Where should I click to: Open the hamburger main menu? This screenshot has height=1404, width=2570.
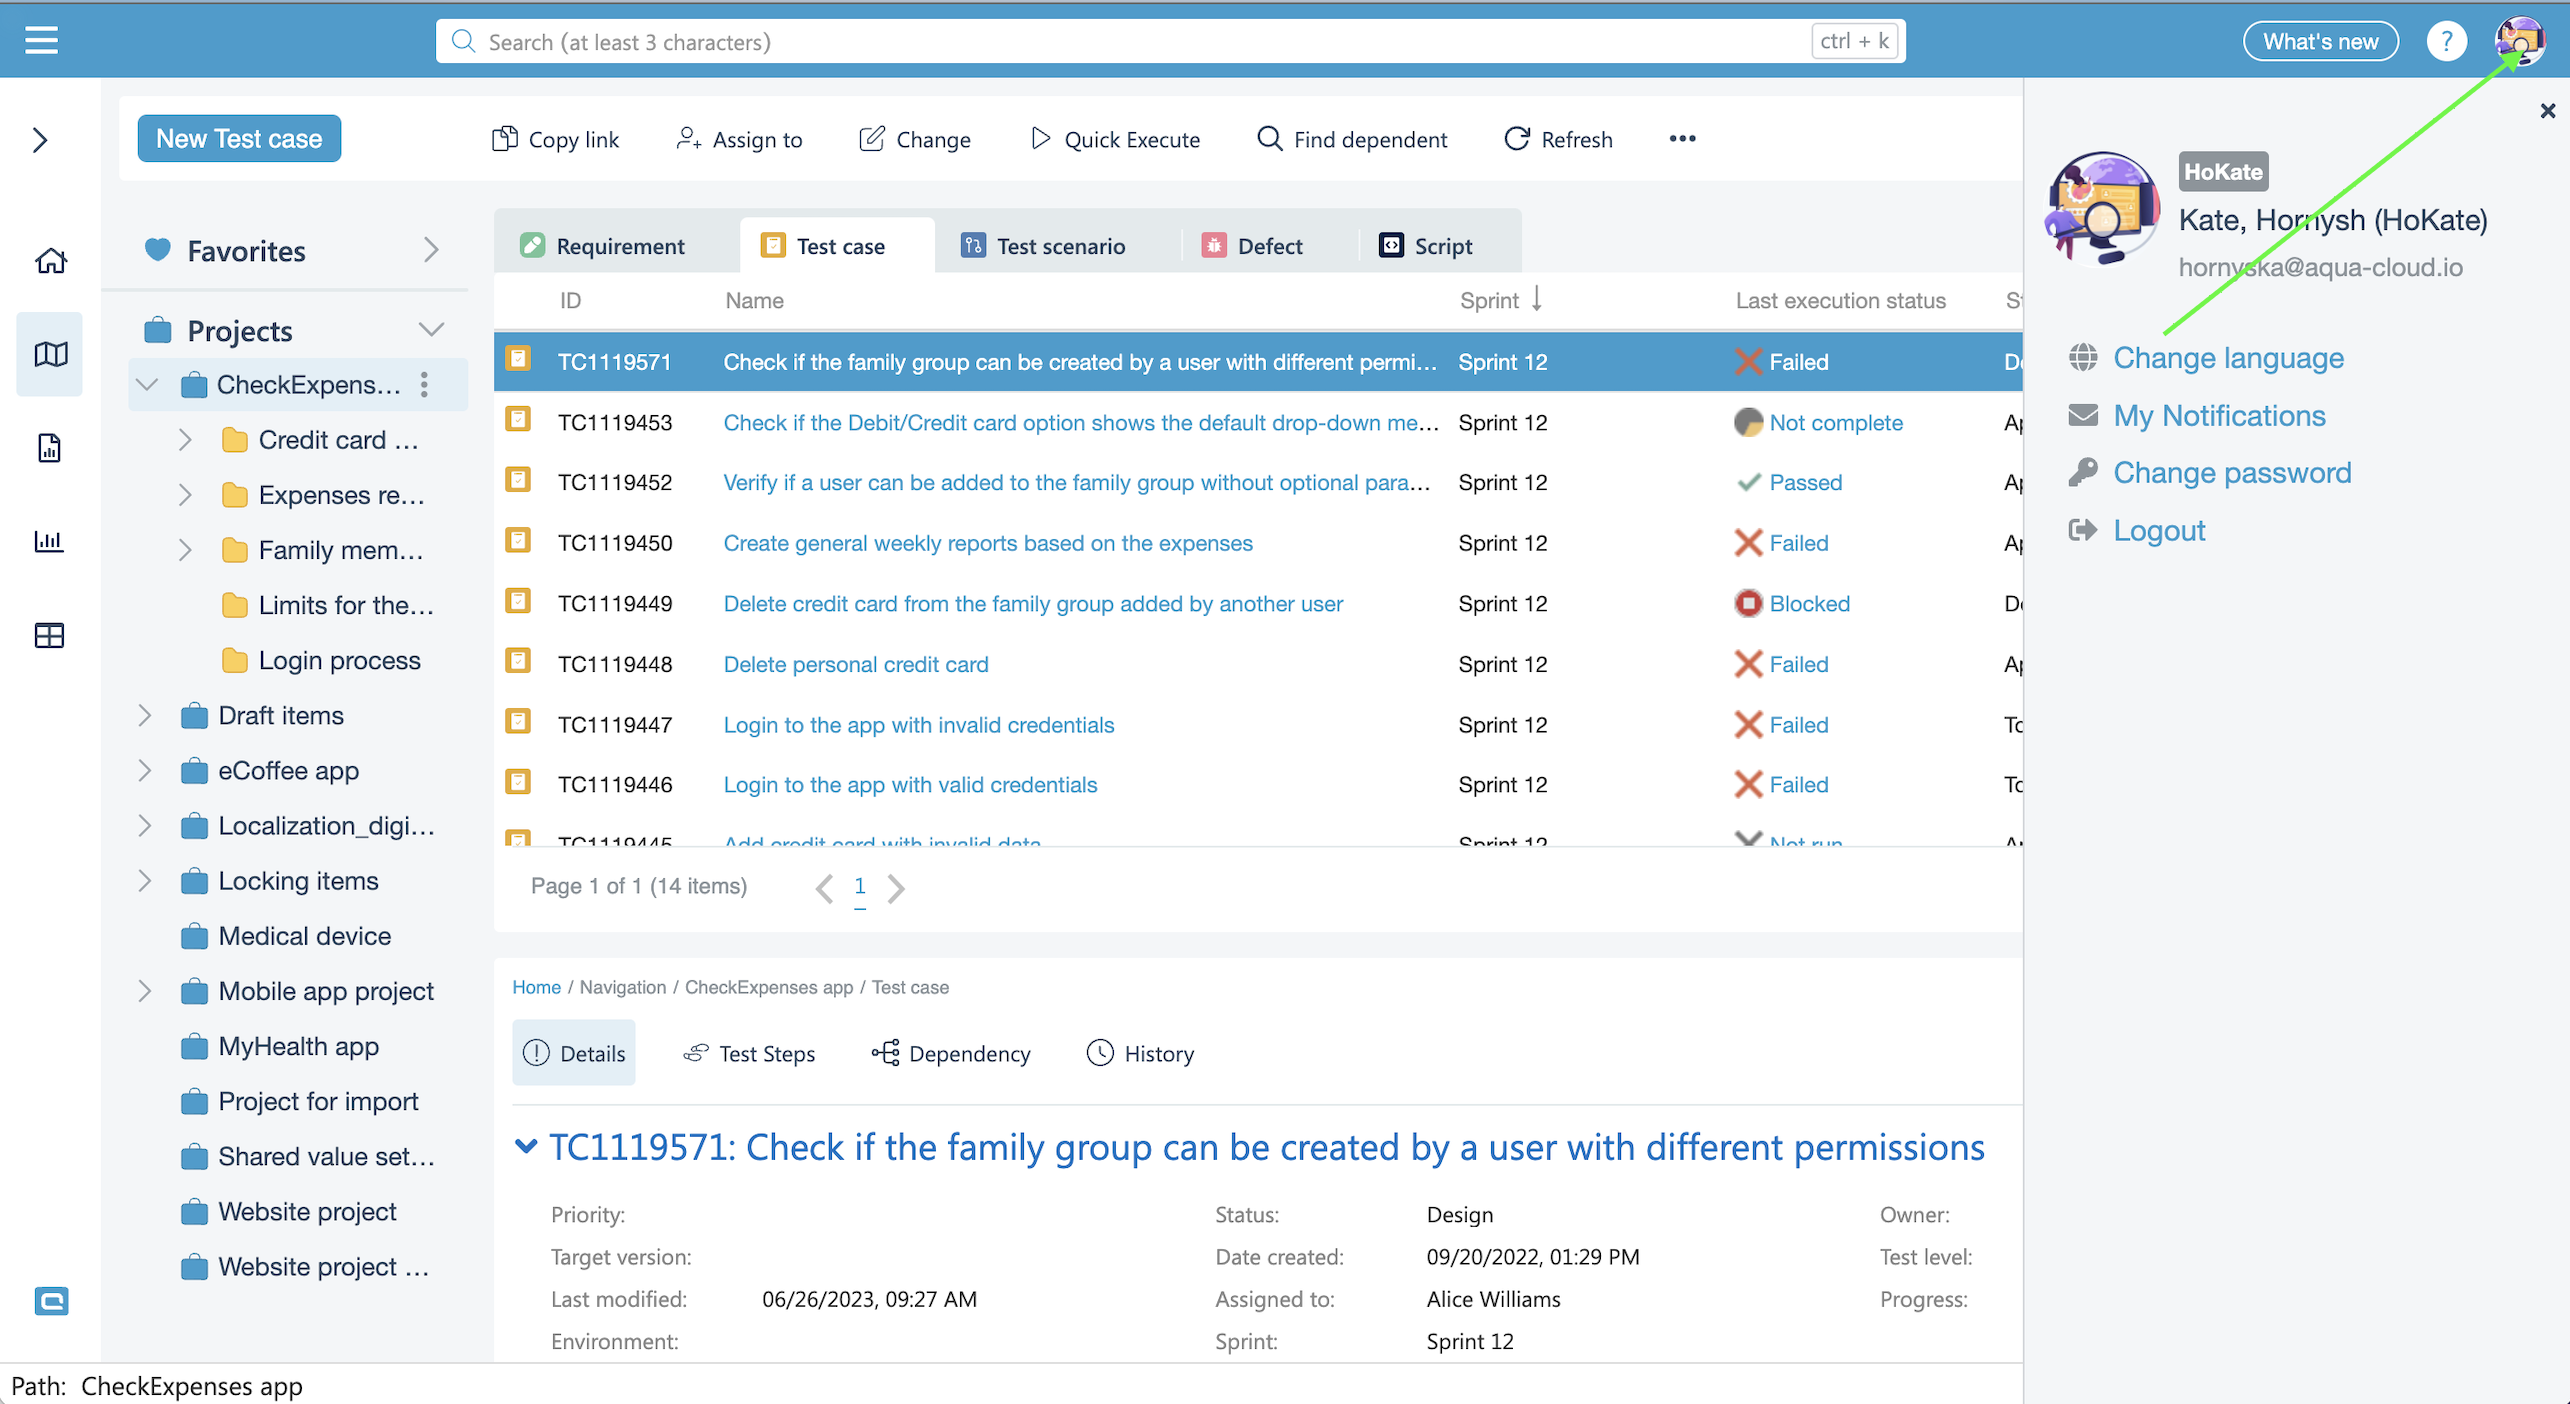pyautogui.click(x=41, y=40)
